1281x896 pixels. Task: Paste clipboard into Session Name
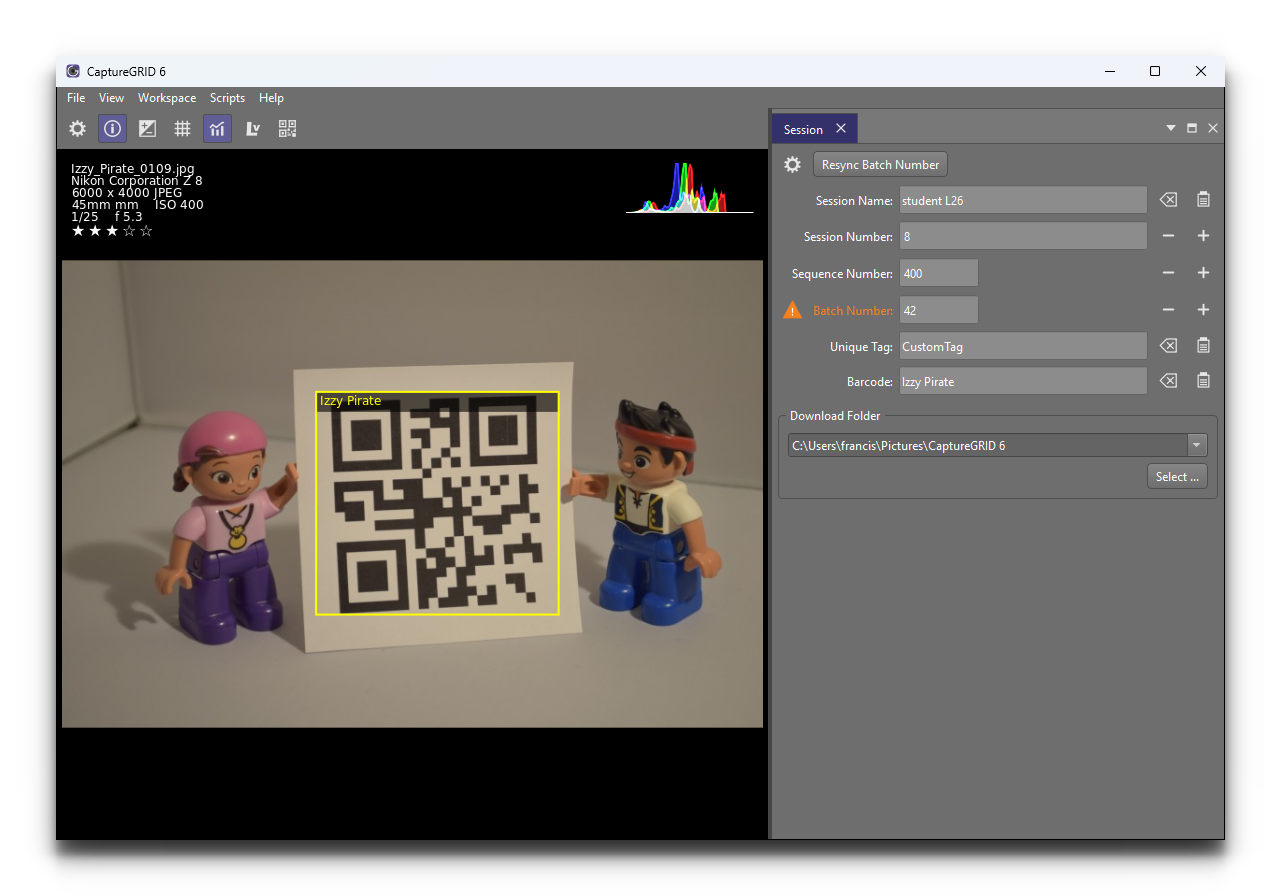click(x=1203, y=200)
